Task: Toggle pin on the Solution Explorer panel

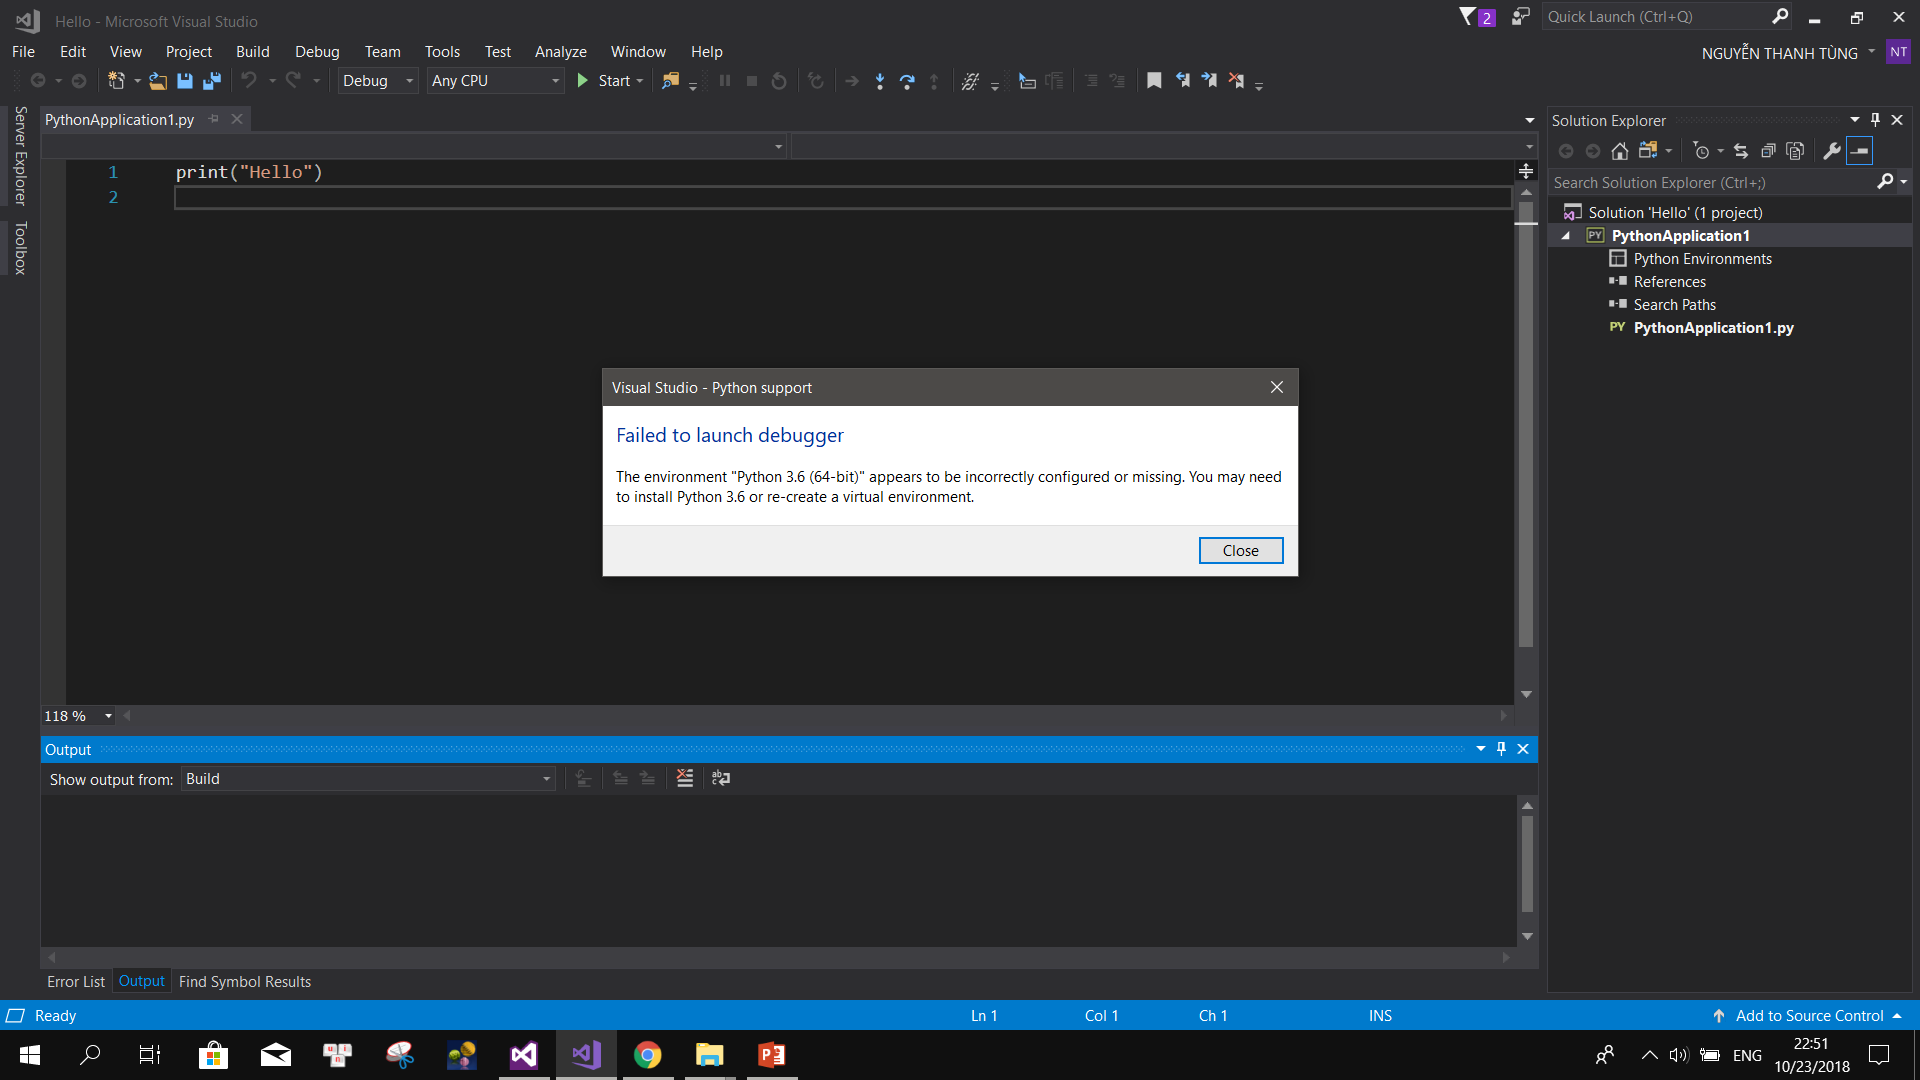Action: pyautogui.click(x=1876, y=120)
